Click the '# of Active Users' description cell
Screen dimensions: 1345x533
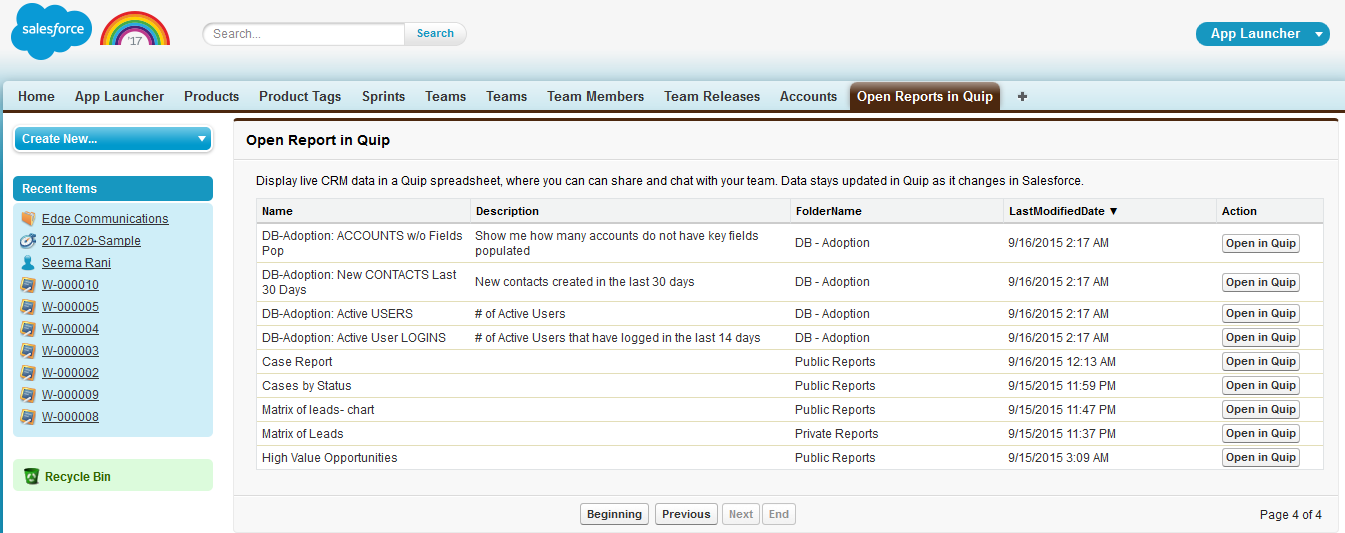coord(520,313)
